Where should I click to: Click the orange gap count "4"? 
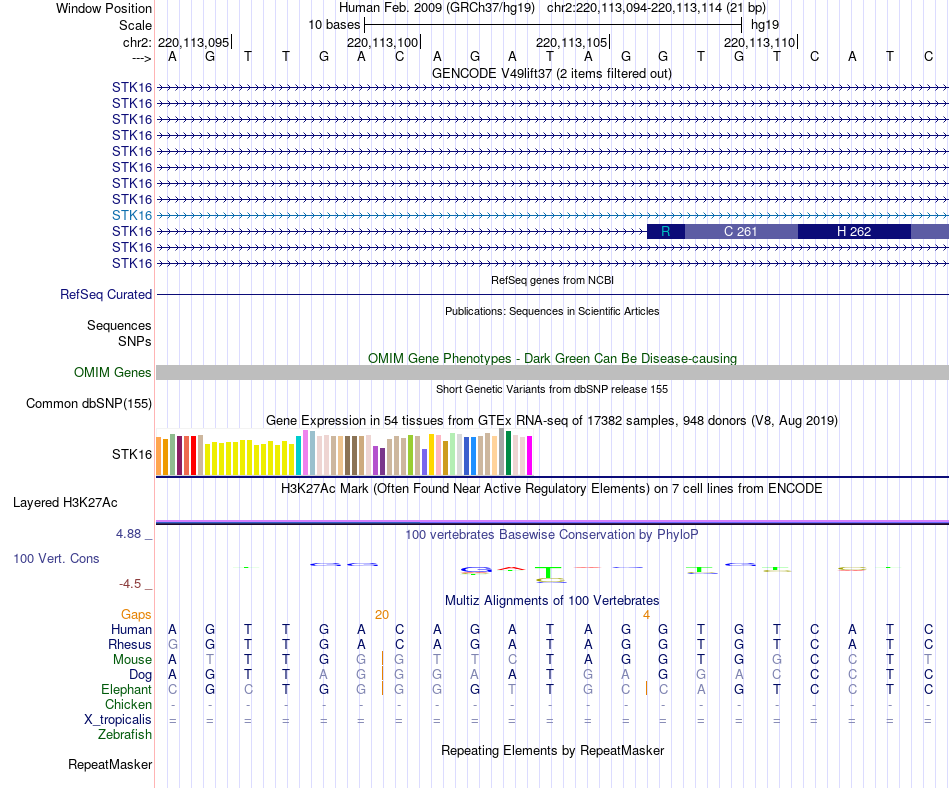coord(646,615)
